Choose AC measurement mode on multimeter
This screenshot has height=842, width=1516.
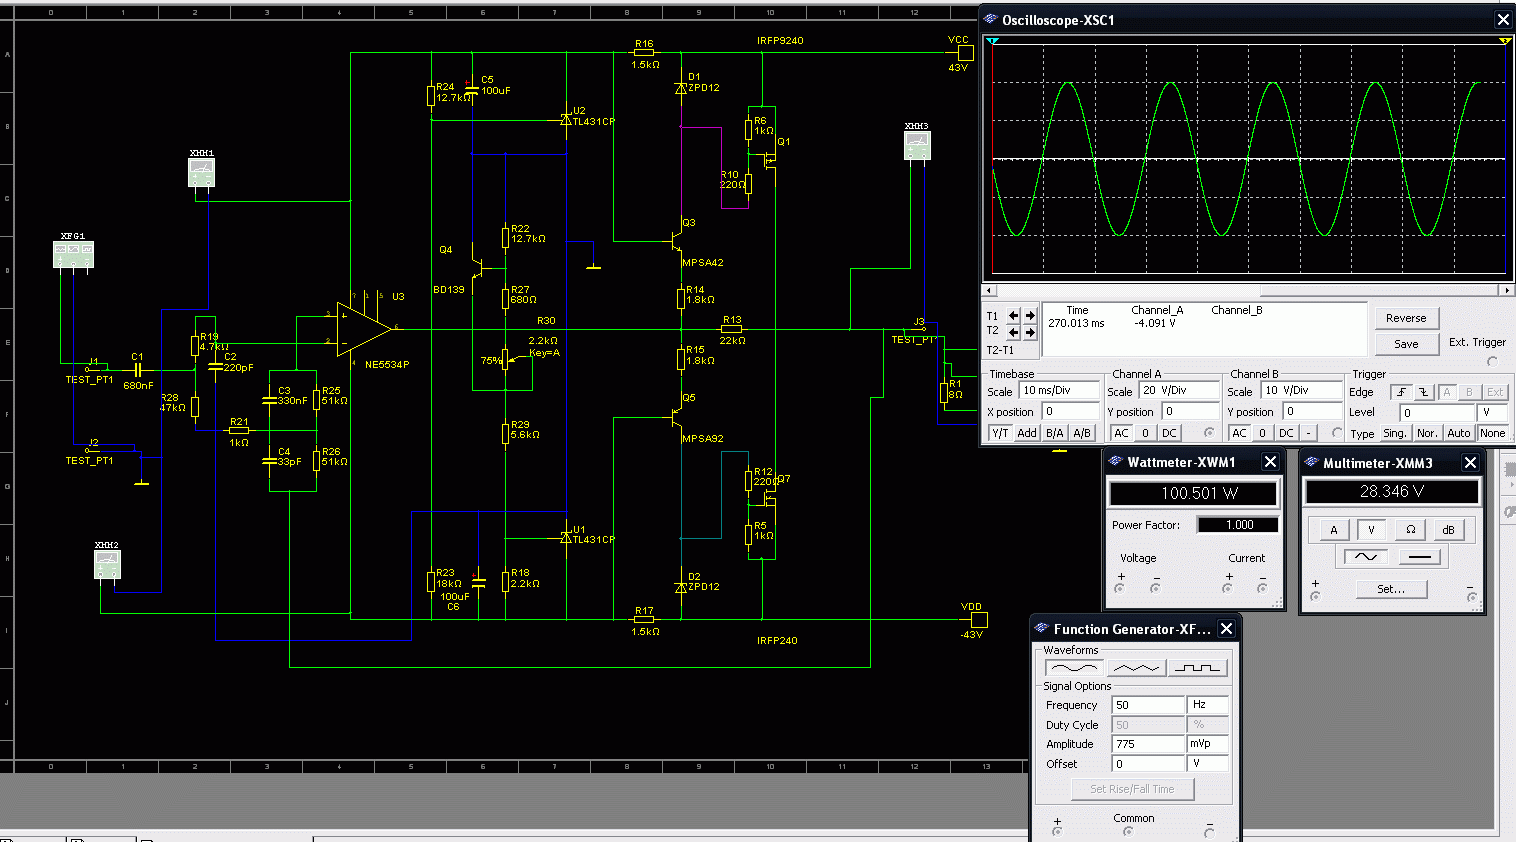(x=1365, y=557)
